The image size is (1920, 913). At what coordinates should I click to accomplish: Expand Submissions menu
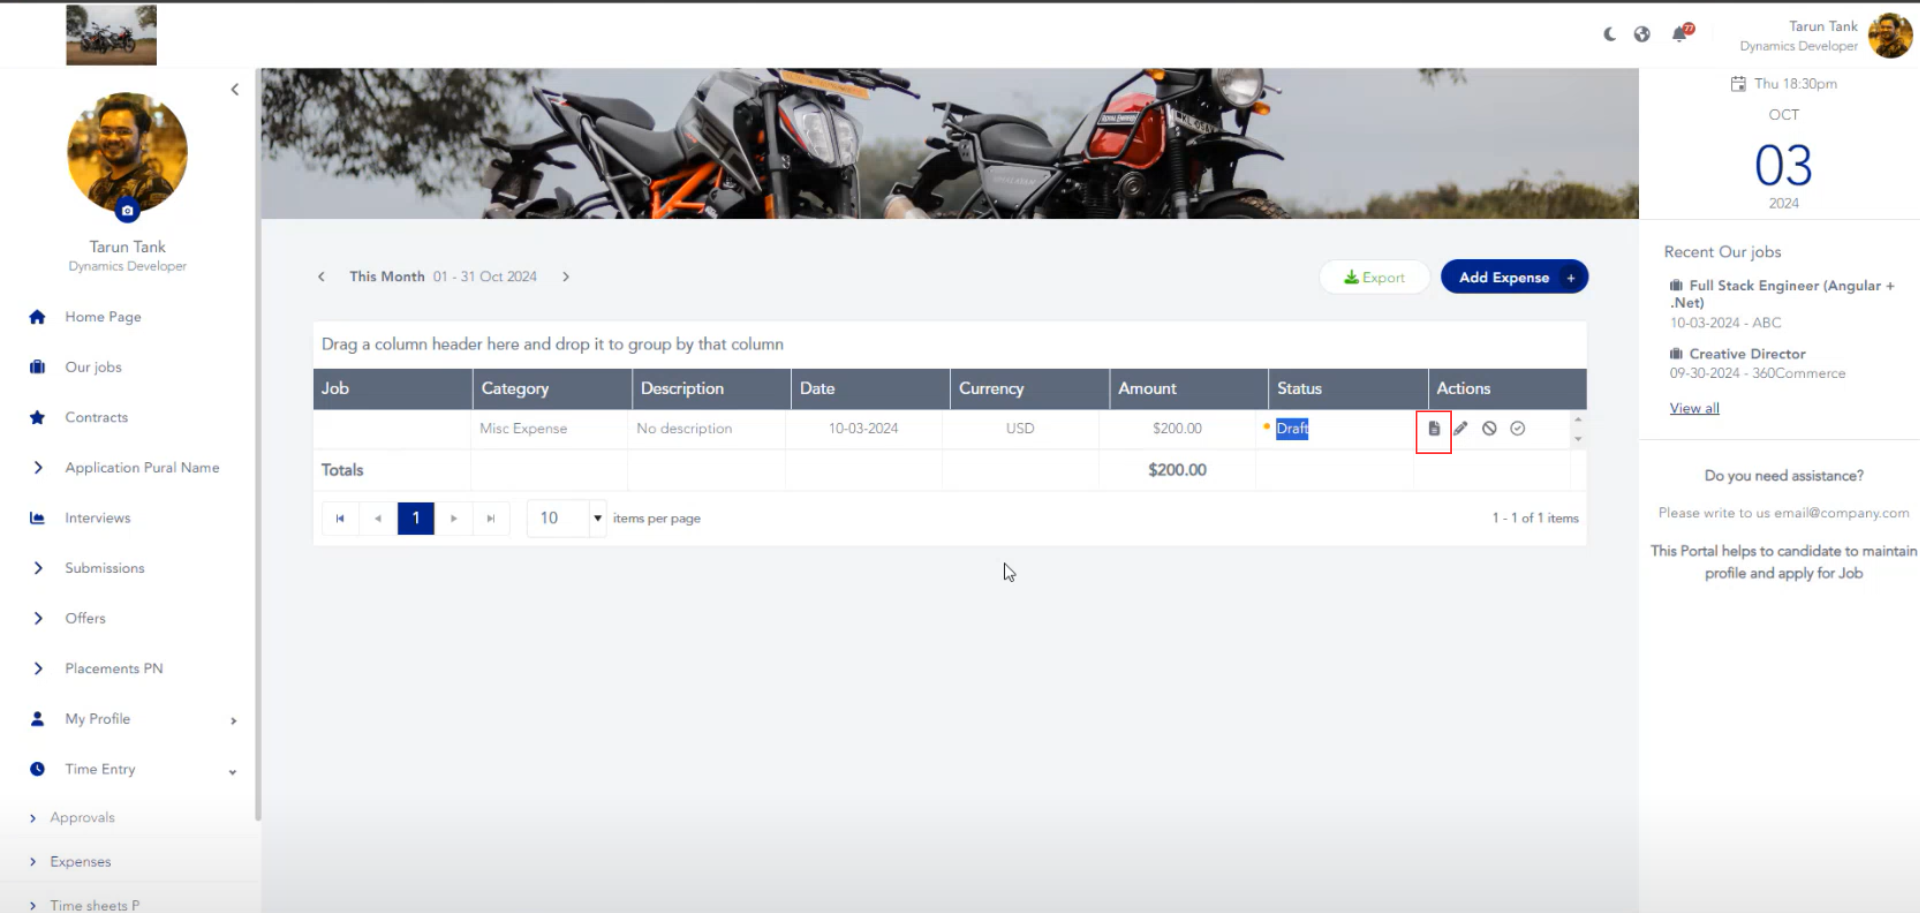[105, 568]
